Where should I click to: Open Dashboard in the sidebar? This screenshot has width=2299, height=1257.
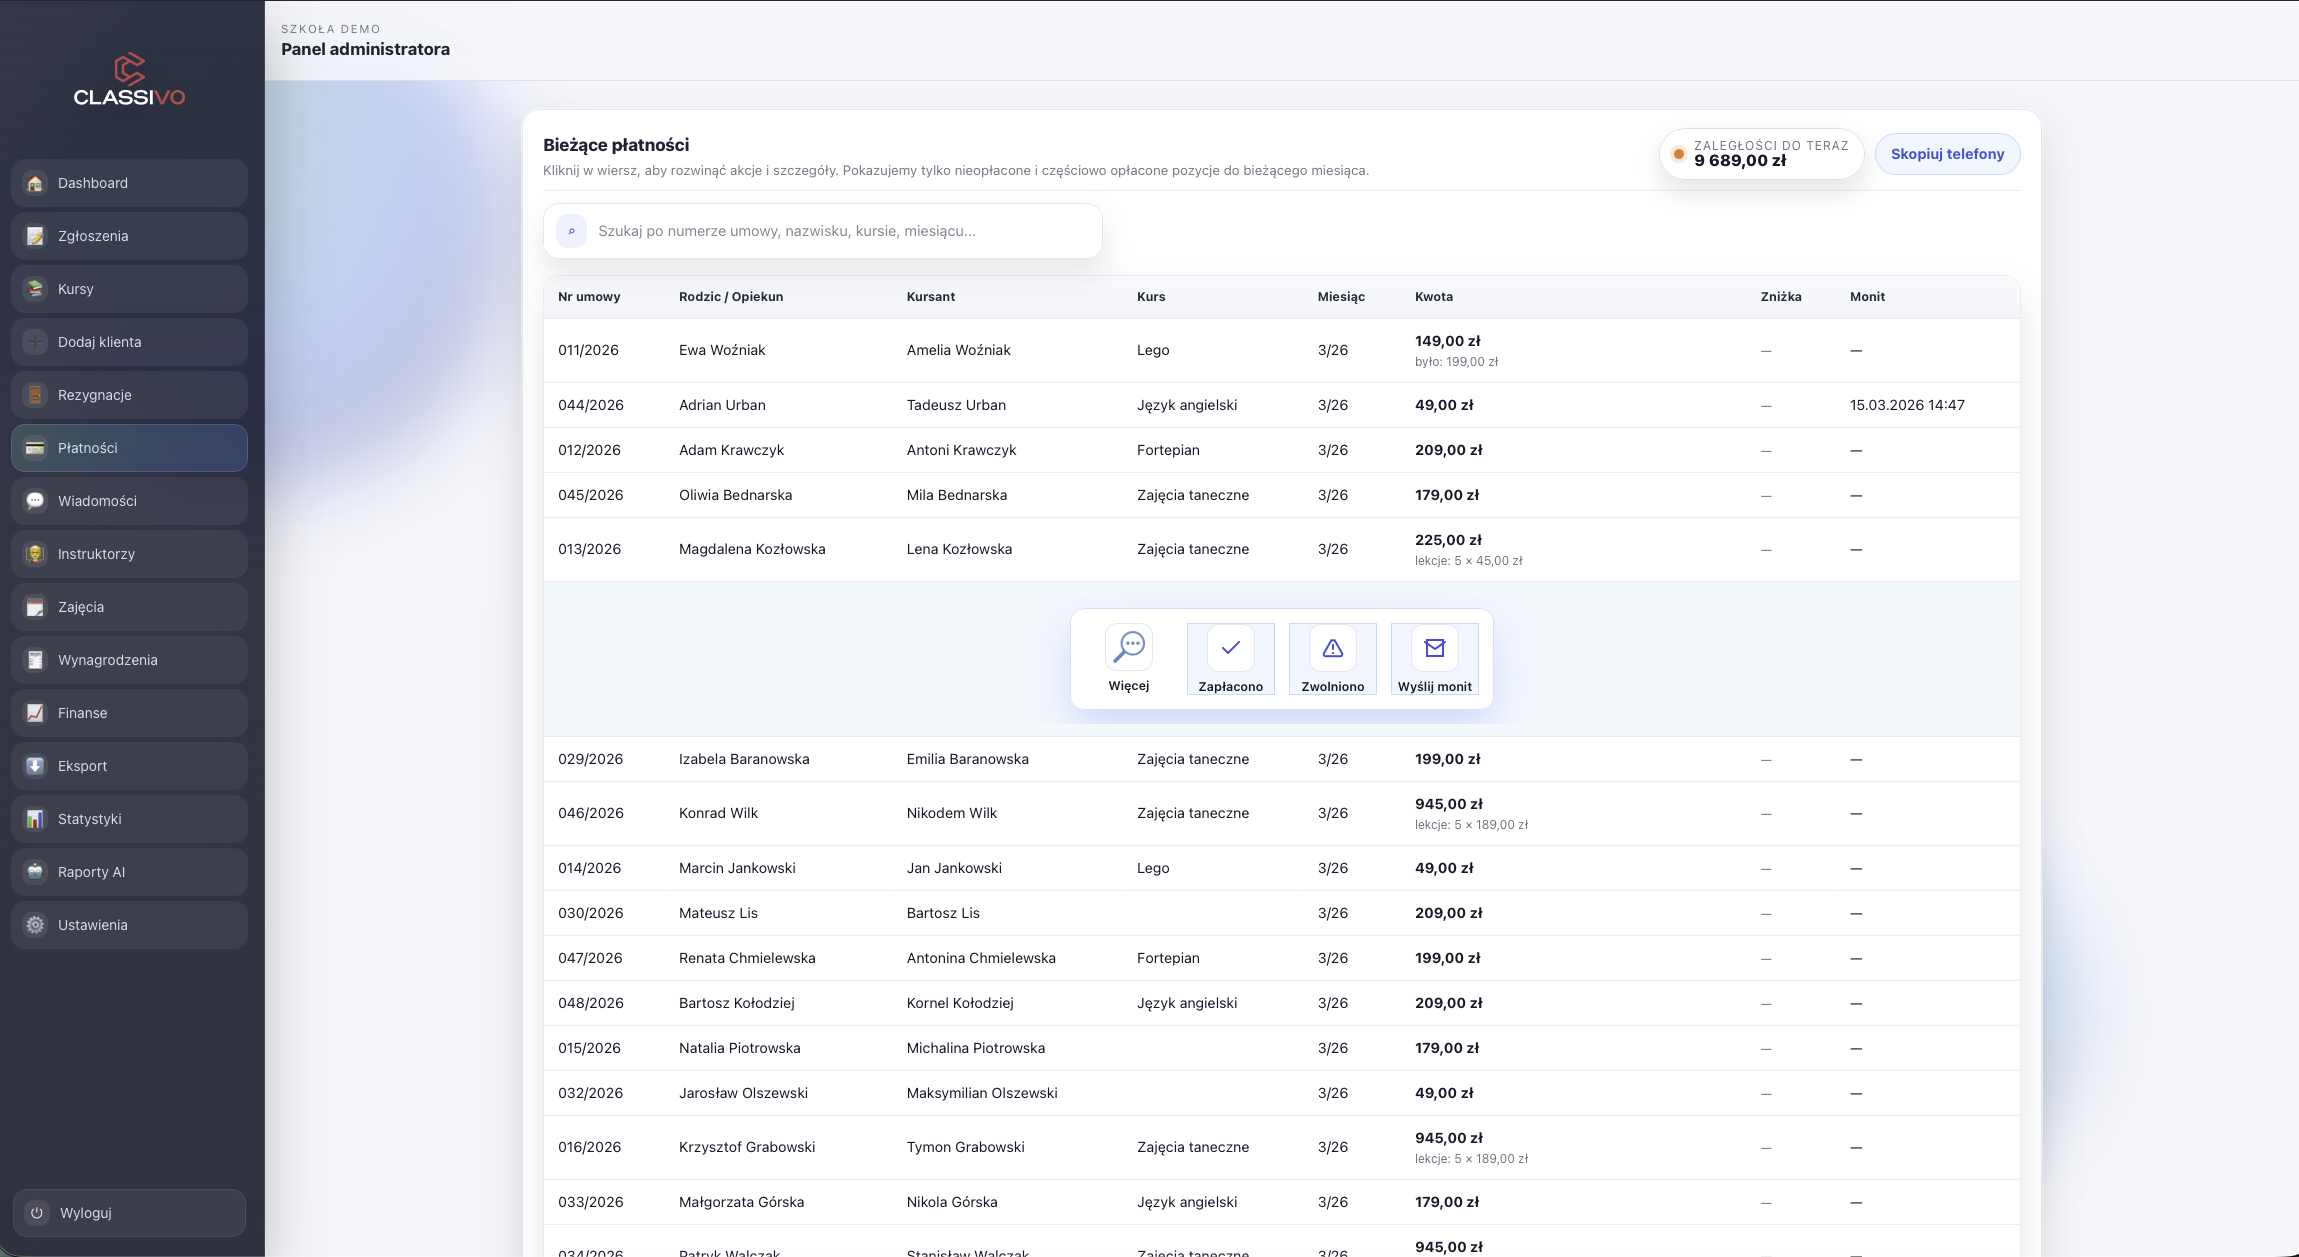(129, 183)
